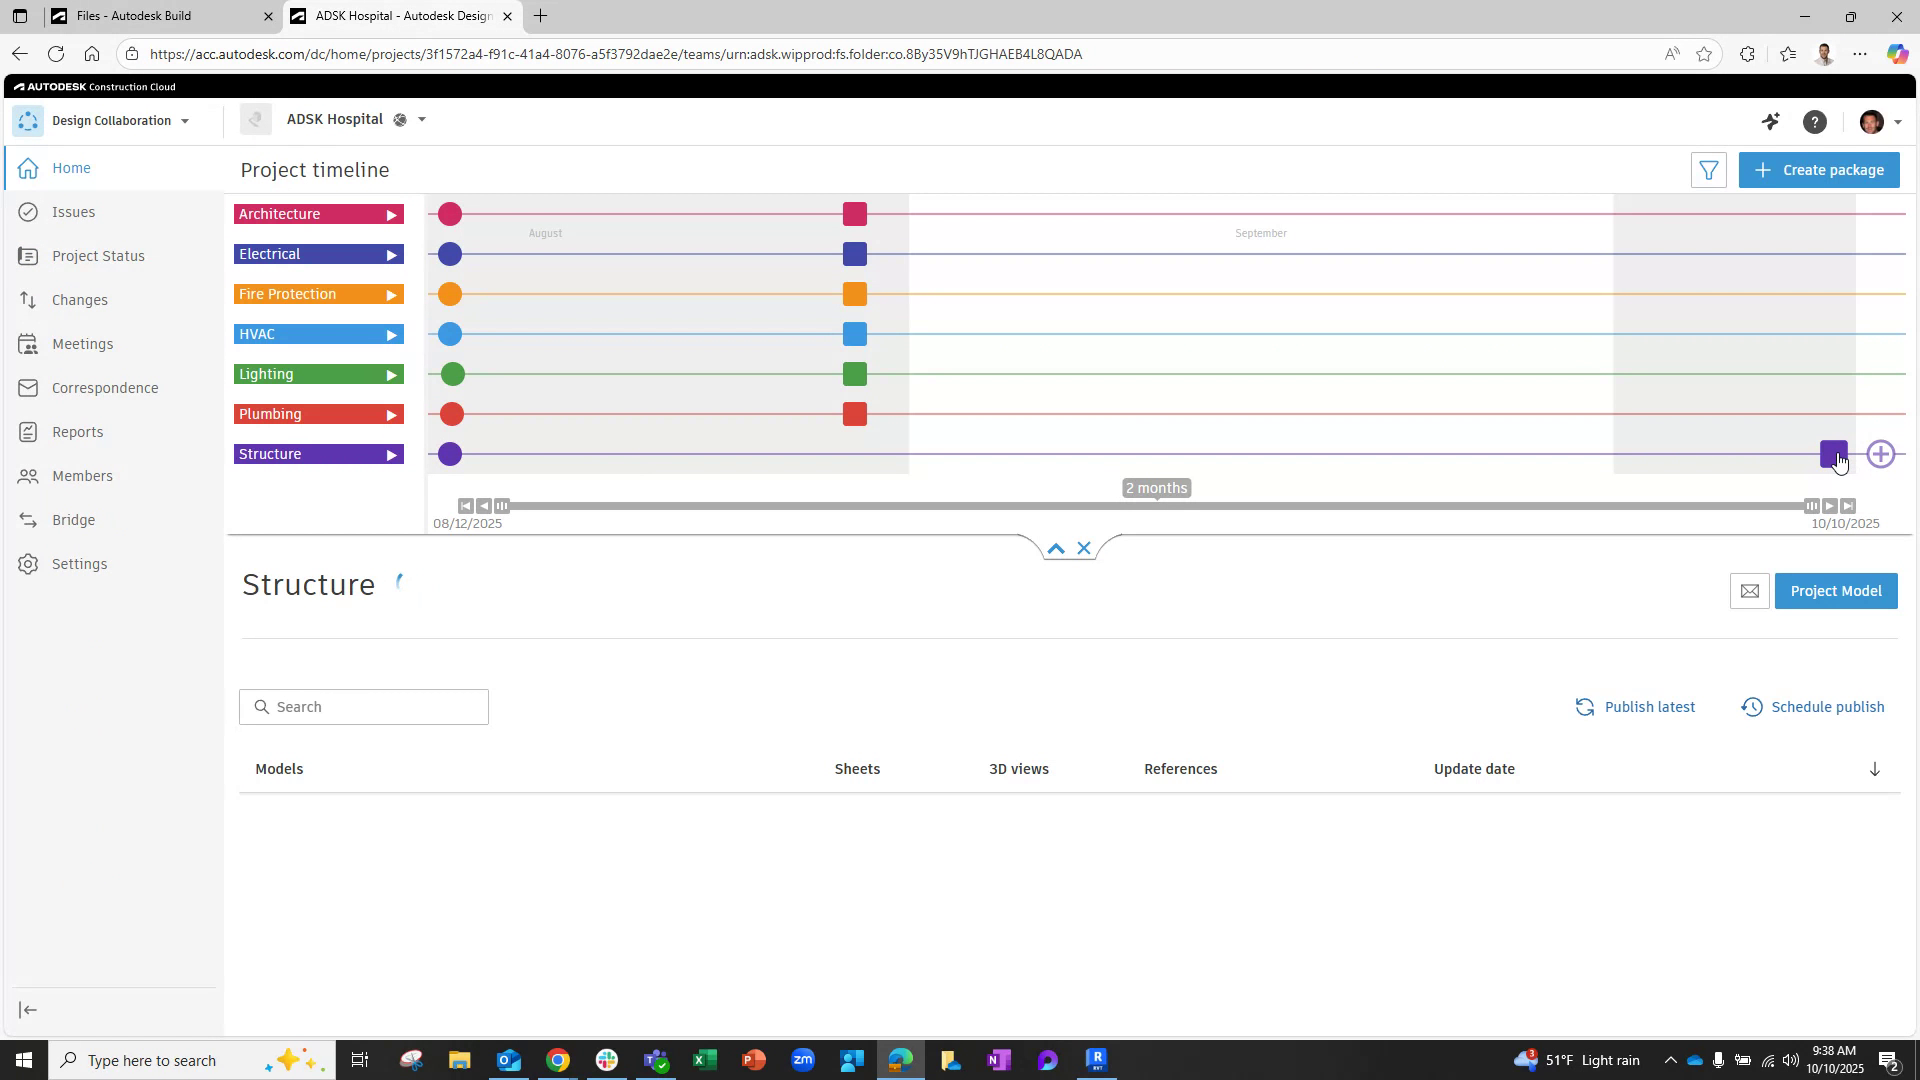
Task: Click the Create package button
Action: click(1819, 170)
